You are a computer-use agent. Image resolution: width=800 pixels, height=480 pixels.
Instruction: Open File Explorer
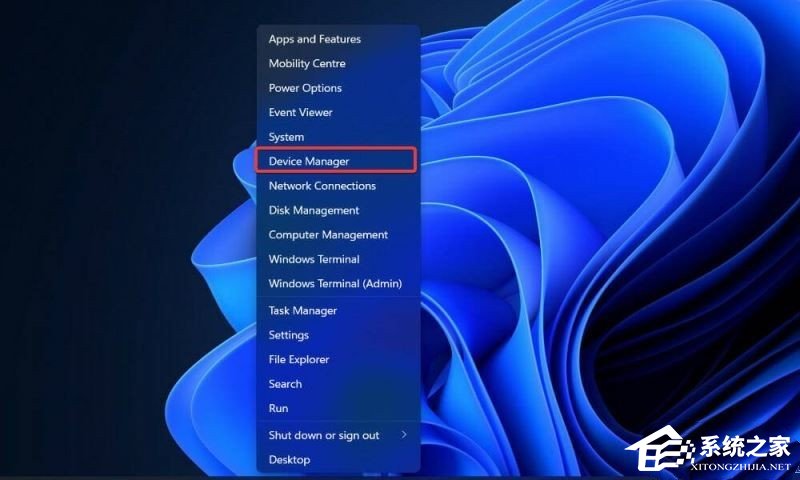click(x=298, y=360)
